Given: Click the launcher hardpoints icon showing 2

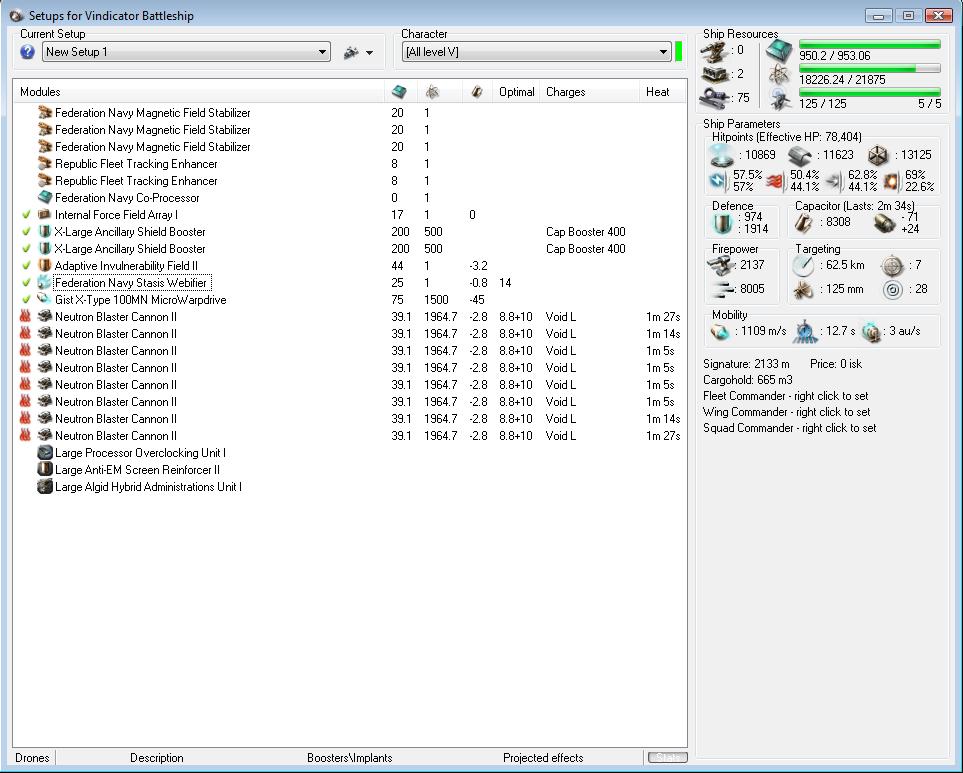Looking at the screenshot, I should coord(714,74).
